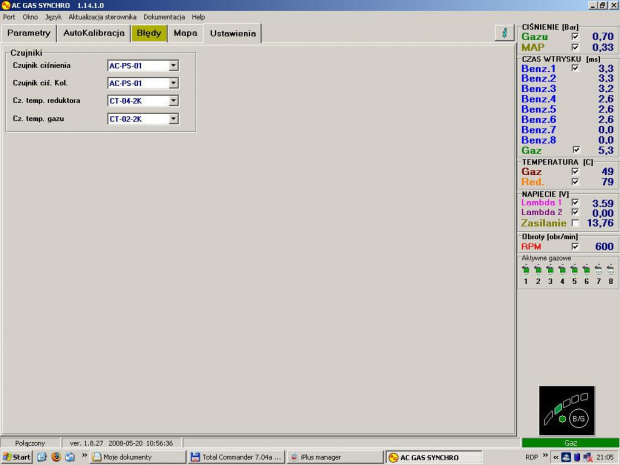Click the Benz.4 label
This screenshot has height=465, width=620.
pyautogui.click(x=539, y=99)
